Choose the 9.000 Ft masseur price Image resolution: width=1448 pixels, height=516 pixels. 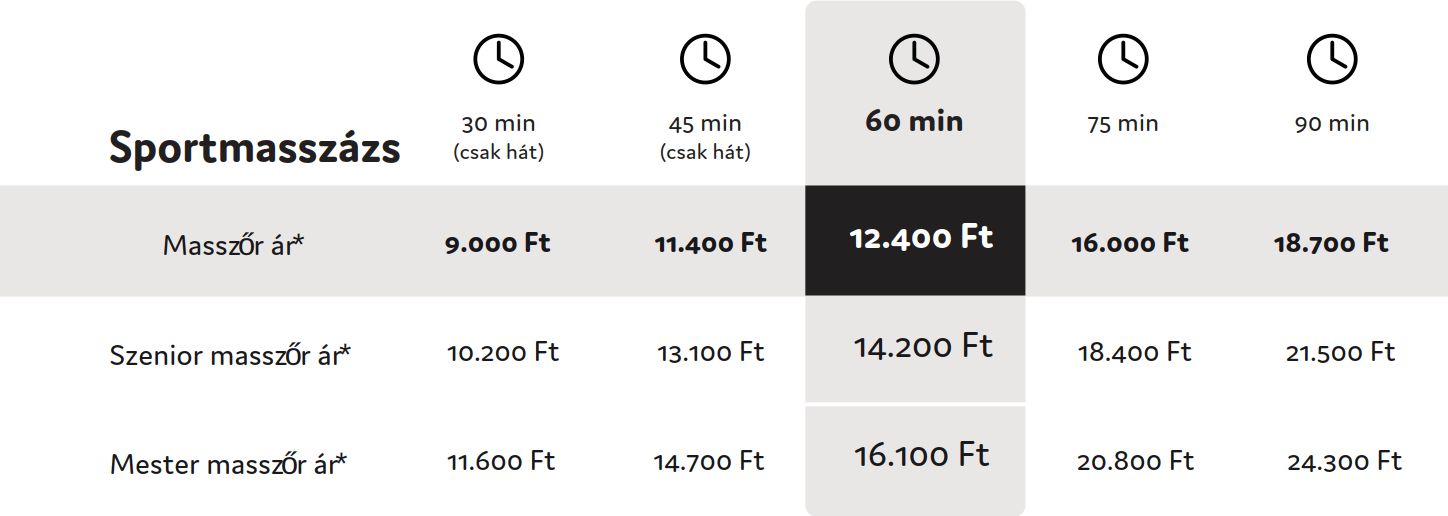click(498, 243)
